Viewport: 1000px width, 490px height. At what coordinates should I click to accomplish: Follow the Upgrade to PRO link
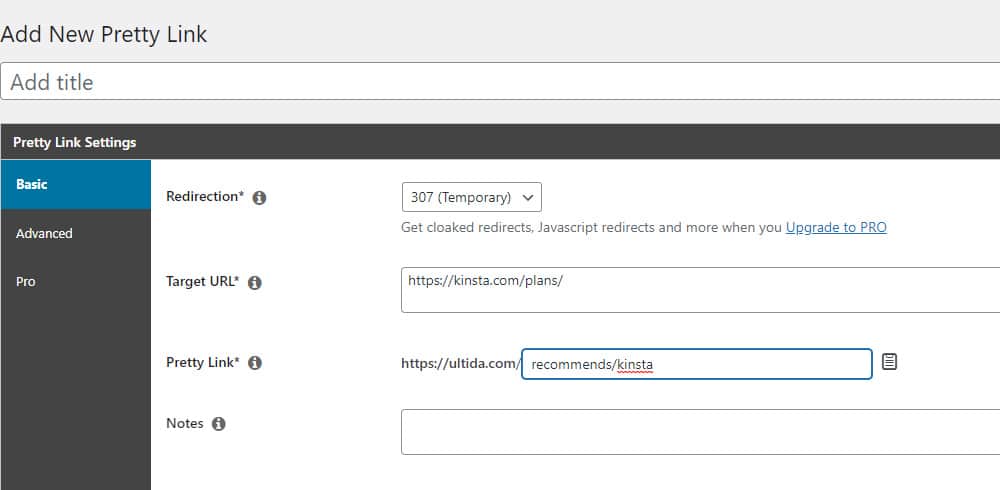pyautogui.click(x=836, y=227)
